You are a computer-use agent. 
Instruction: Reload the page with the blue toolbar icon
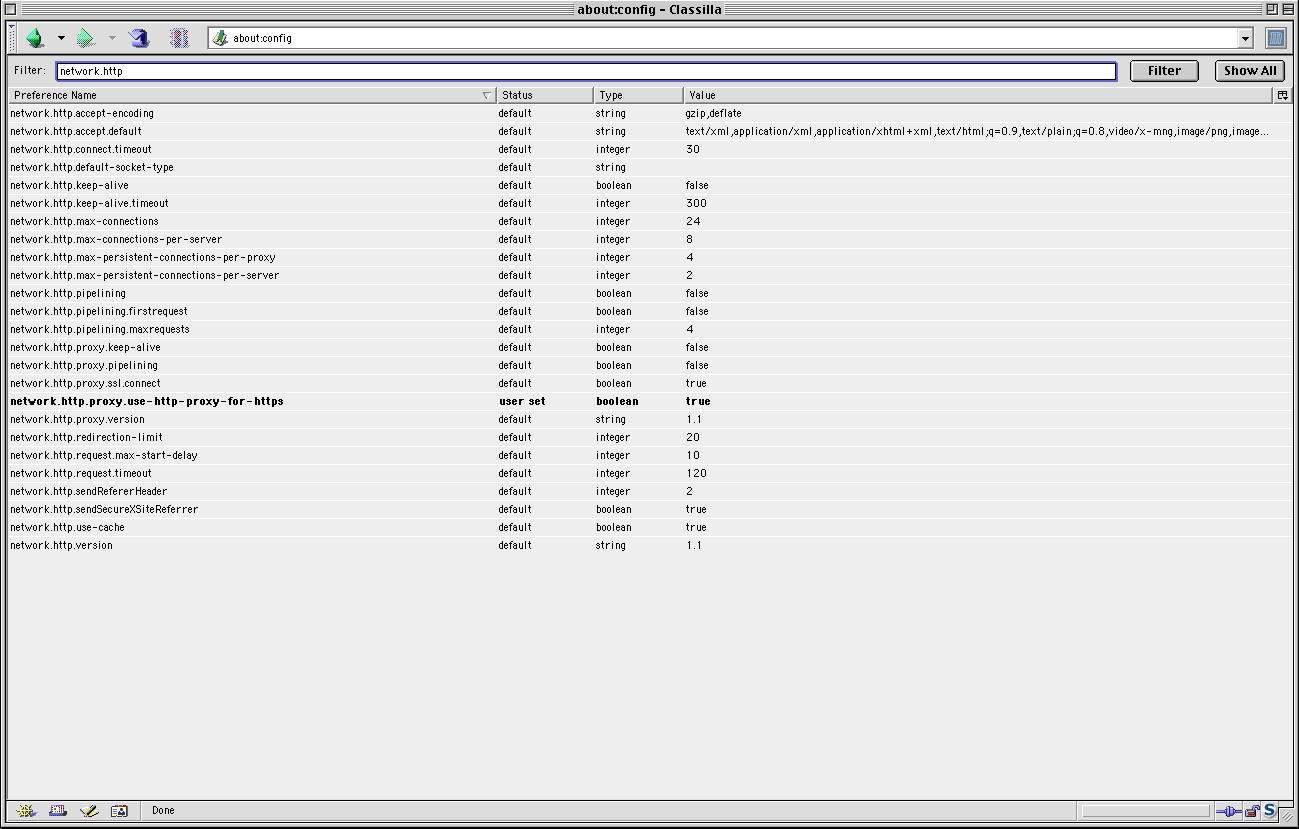(x=139, y=38)
